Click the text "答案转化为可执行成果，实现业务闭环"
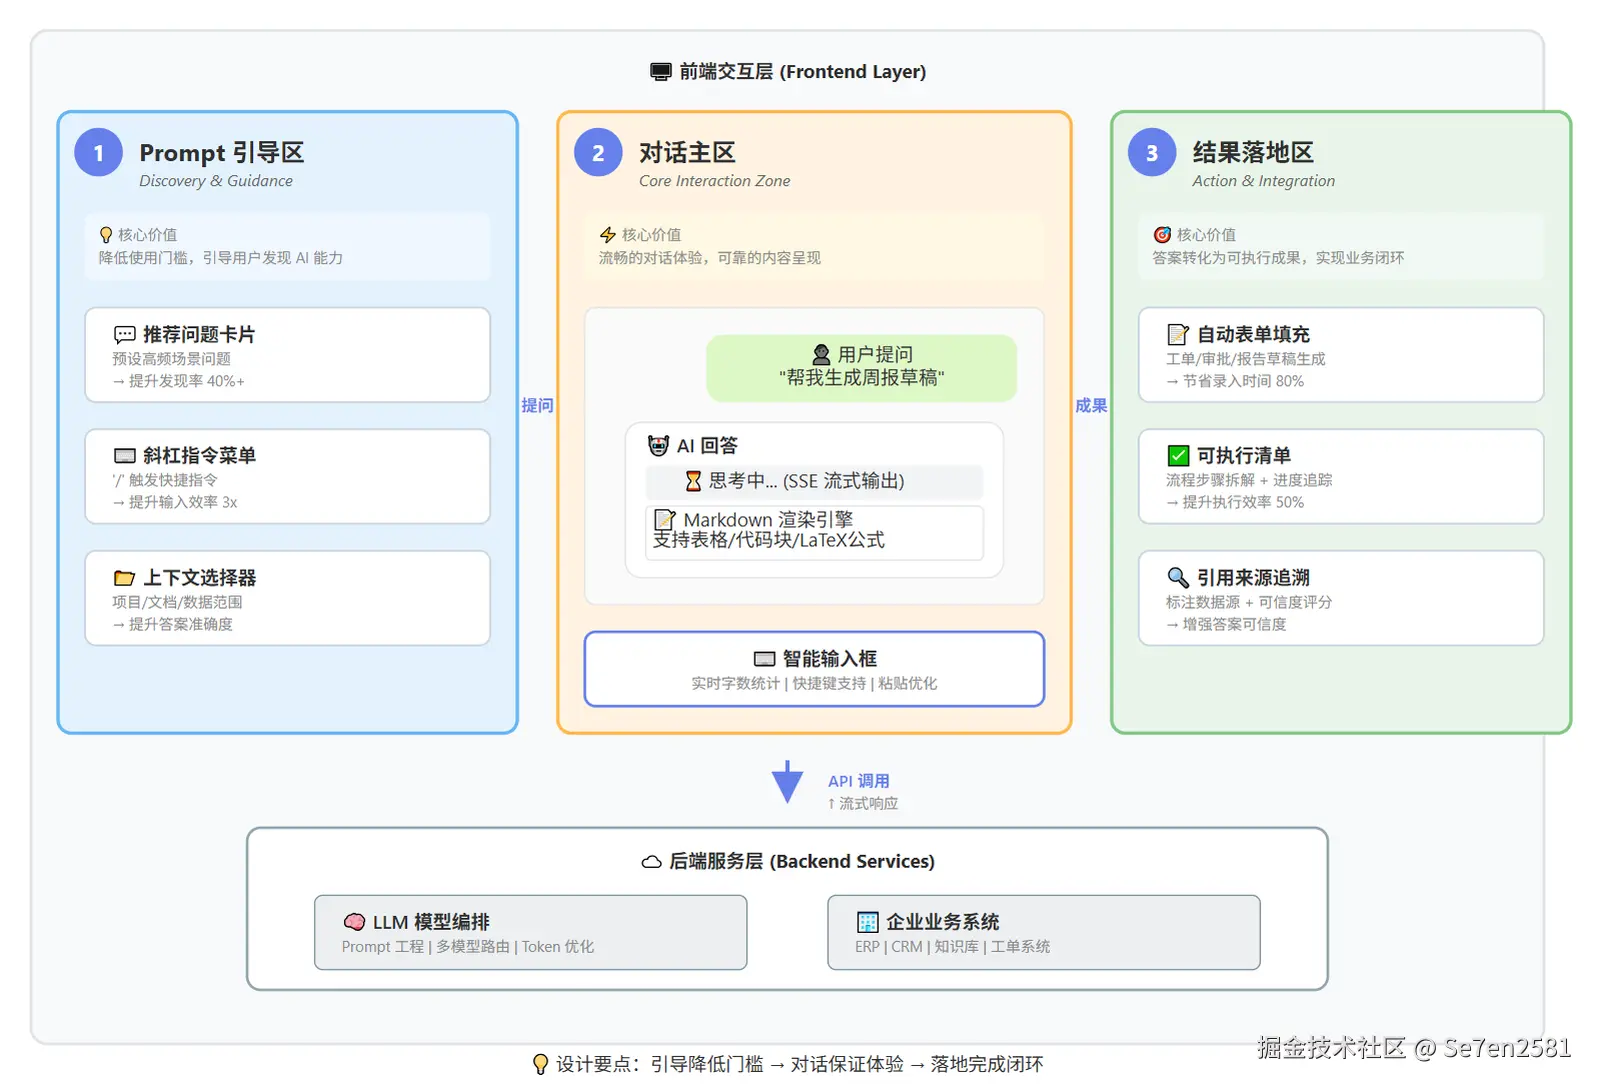 1278,258
